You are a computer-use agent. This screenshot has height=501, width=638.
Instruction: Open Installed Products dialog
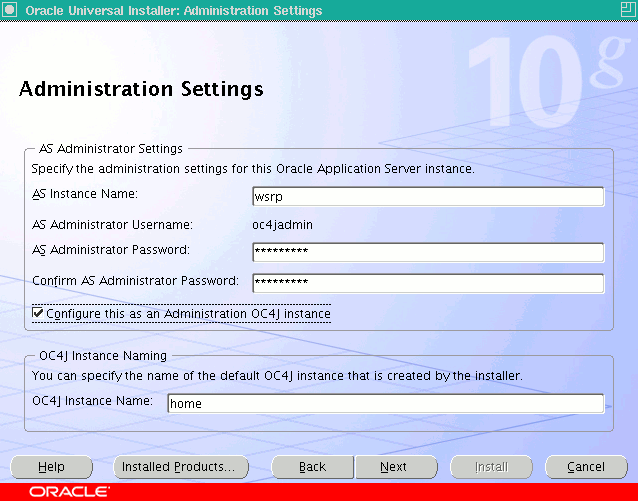tap(181, 467)
